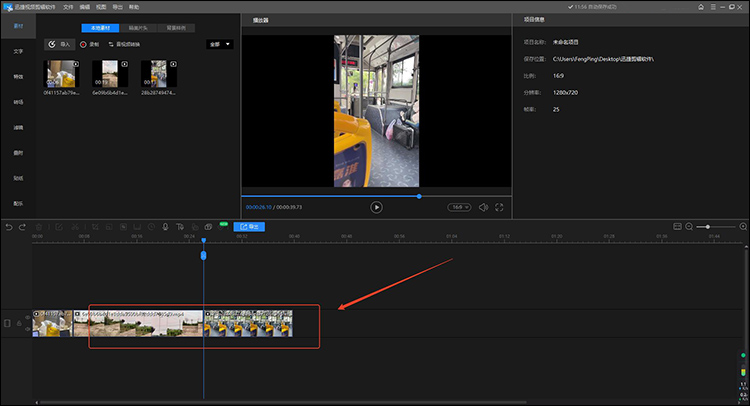Click the 11:56 auto-save status text
Viewport: 750px width, 406px height.
(592, 7)
